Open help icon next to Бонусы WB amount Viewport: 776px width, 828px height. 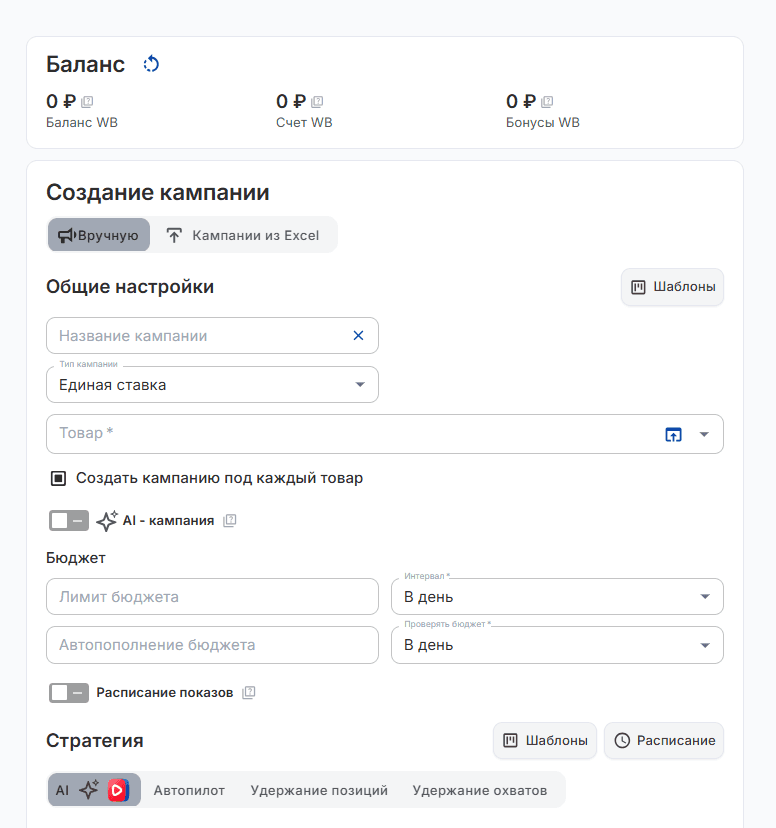tap(547, 101)
